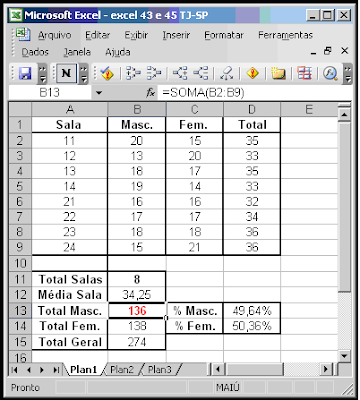
Task: Select the Plan1 sheet tab
Action: click(x=84, y=370)
